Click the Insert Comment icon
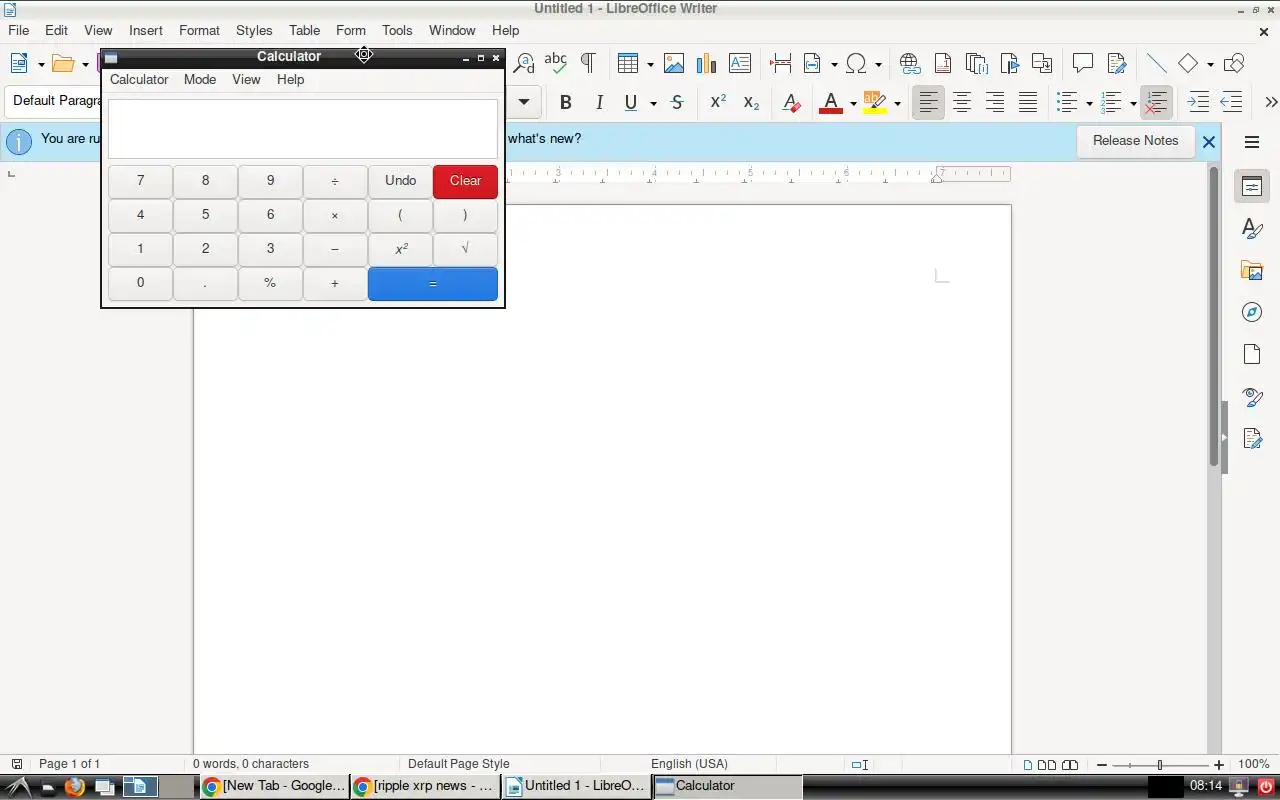Screen dimensions: 1280x800 click(1082, 64)
